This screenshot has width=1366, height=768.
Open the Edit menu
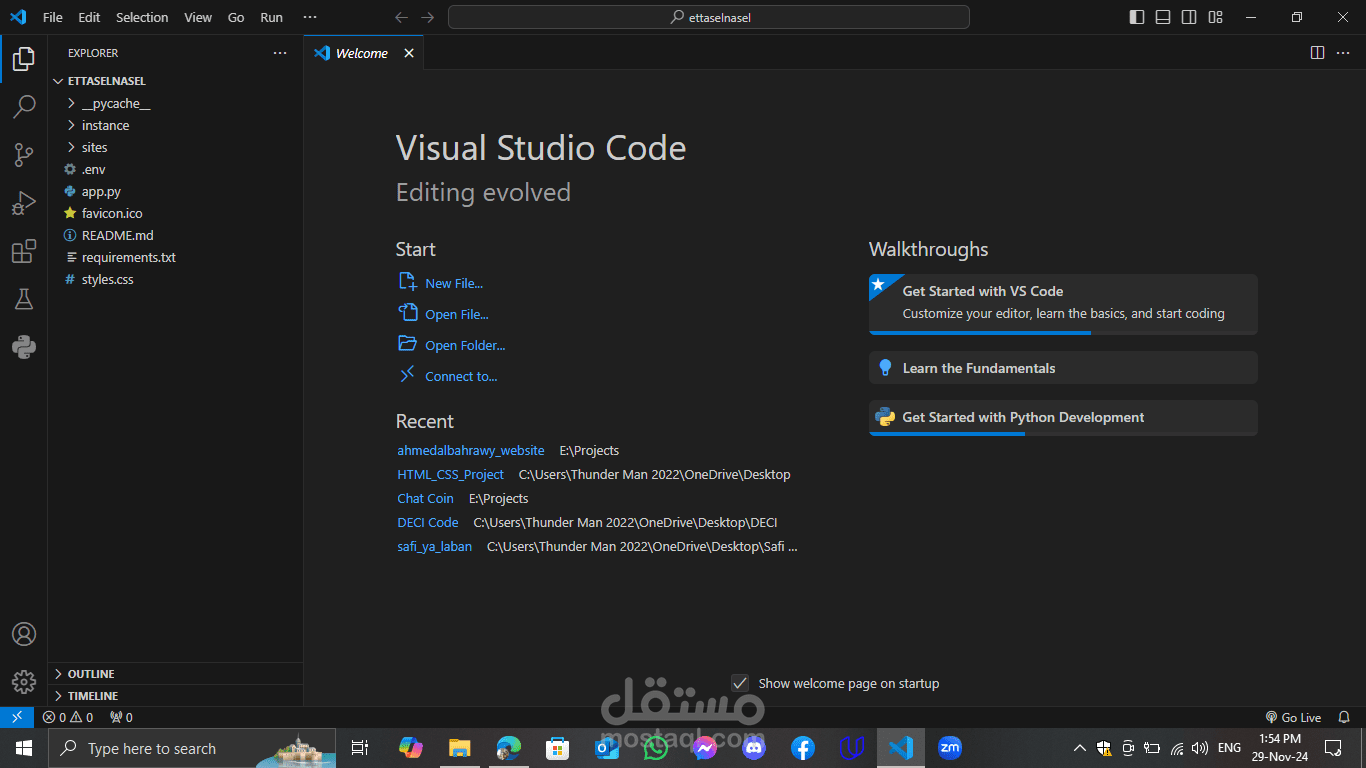click(x=89, y=17)
